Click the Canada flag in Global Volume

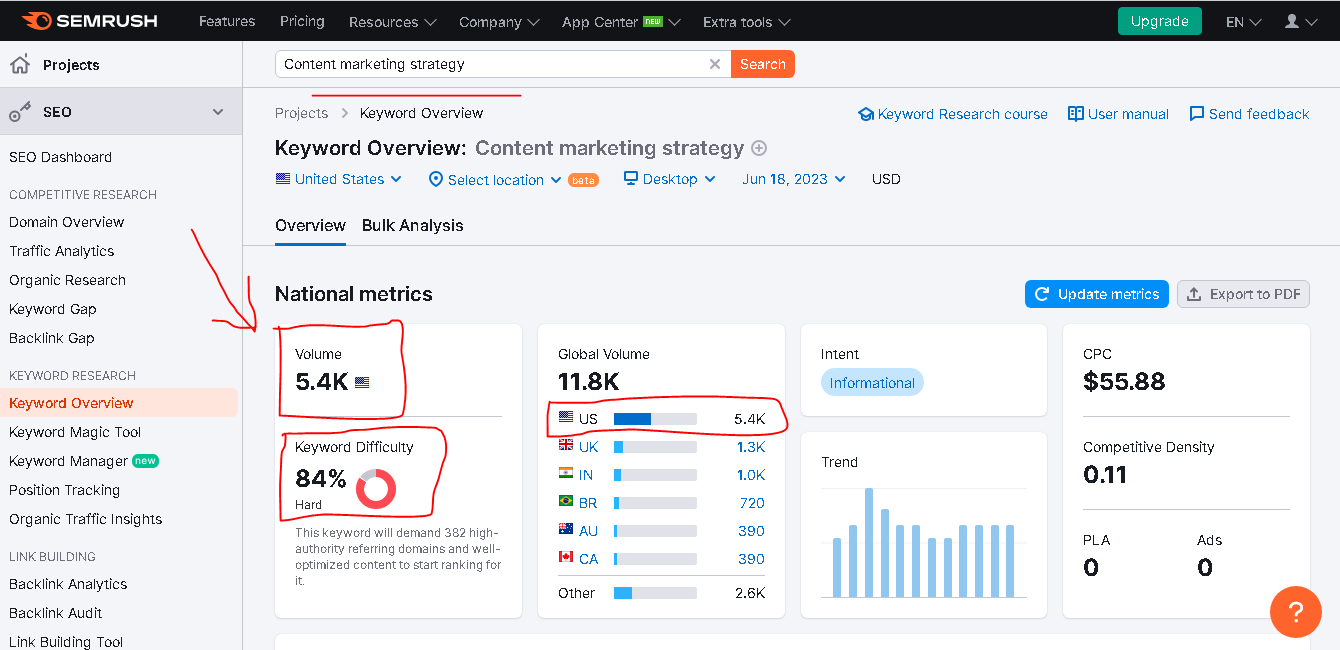coord(566,558)
